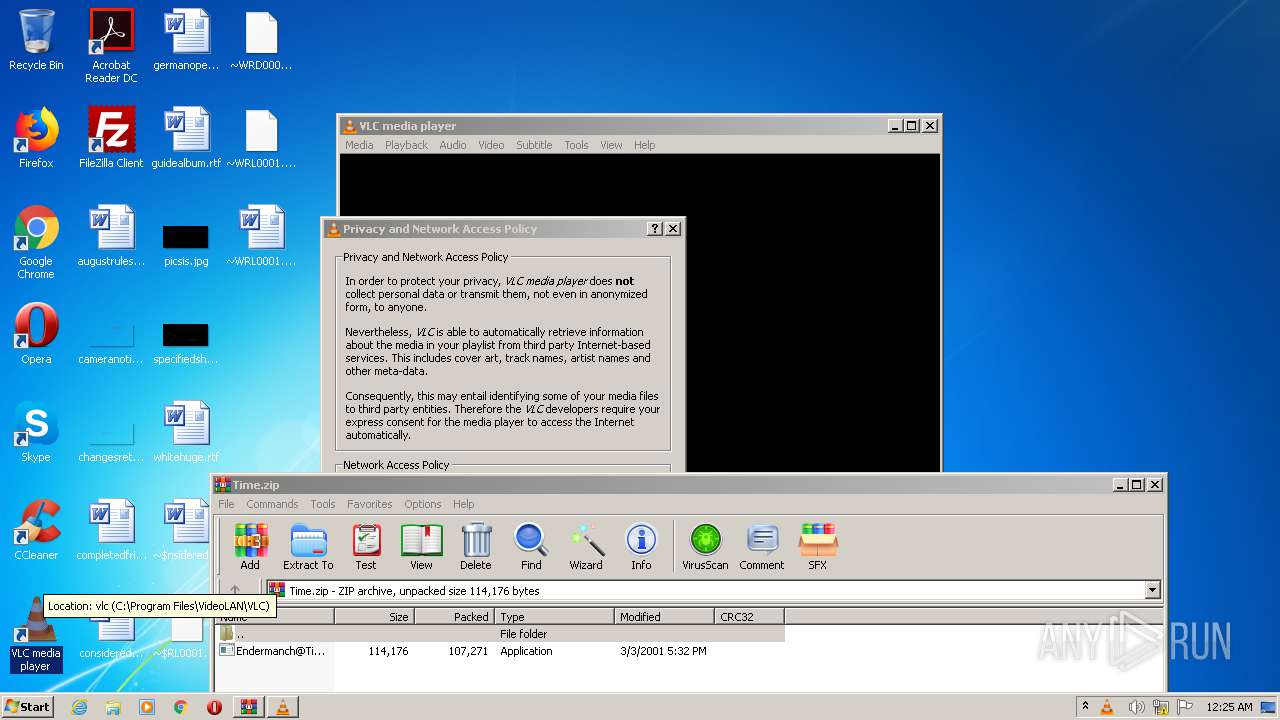This screenshot has width=1280, height=720.
Task: Sort by the Modified column header
Action: 664,617
